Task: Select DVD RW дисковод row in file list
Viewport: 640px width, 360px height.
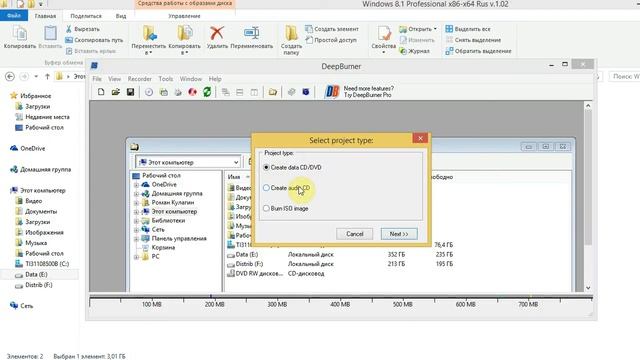Action: click(276, 273)
